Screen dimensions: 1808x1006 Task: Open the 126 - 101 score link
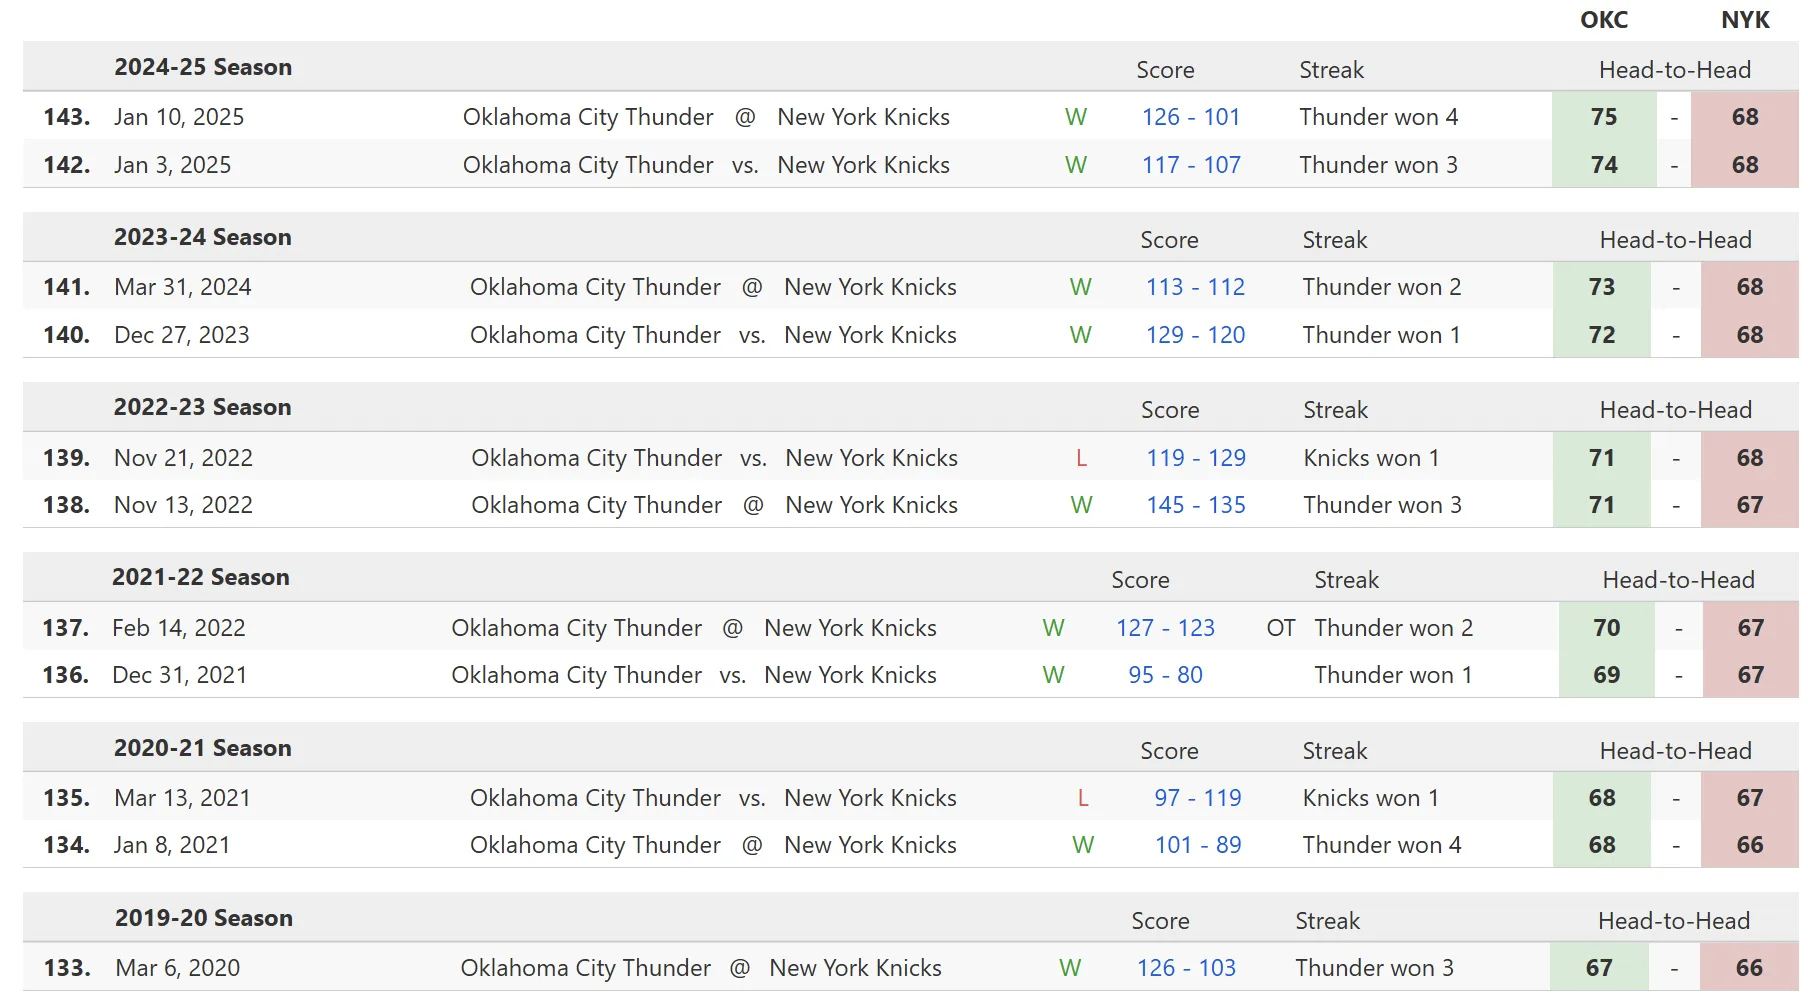[1190, 117]
